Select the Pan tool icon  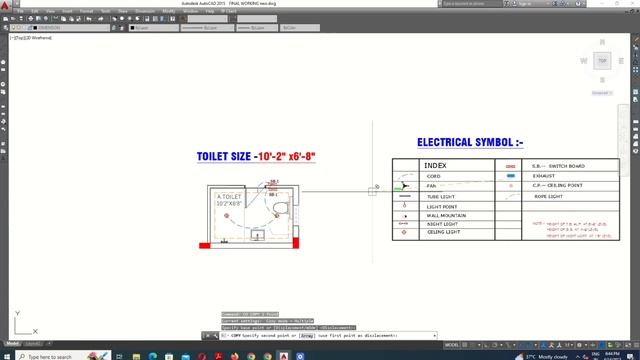coord(114,19)
